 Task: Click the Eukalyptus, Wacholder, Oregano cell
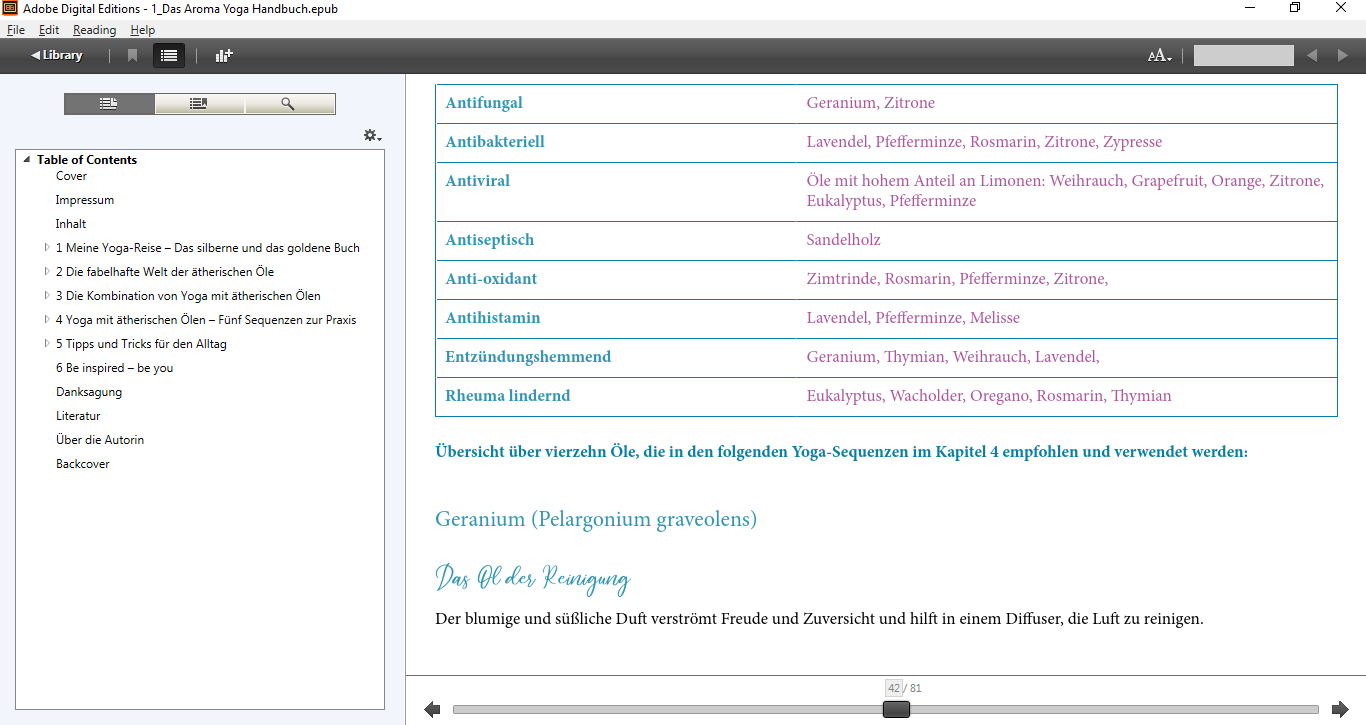point(1067,397)
